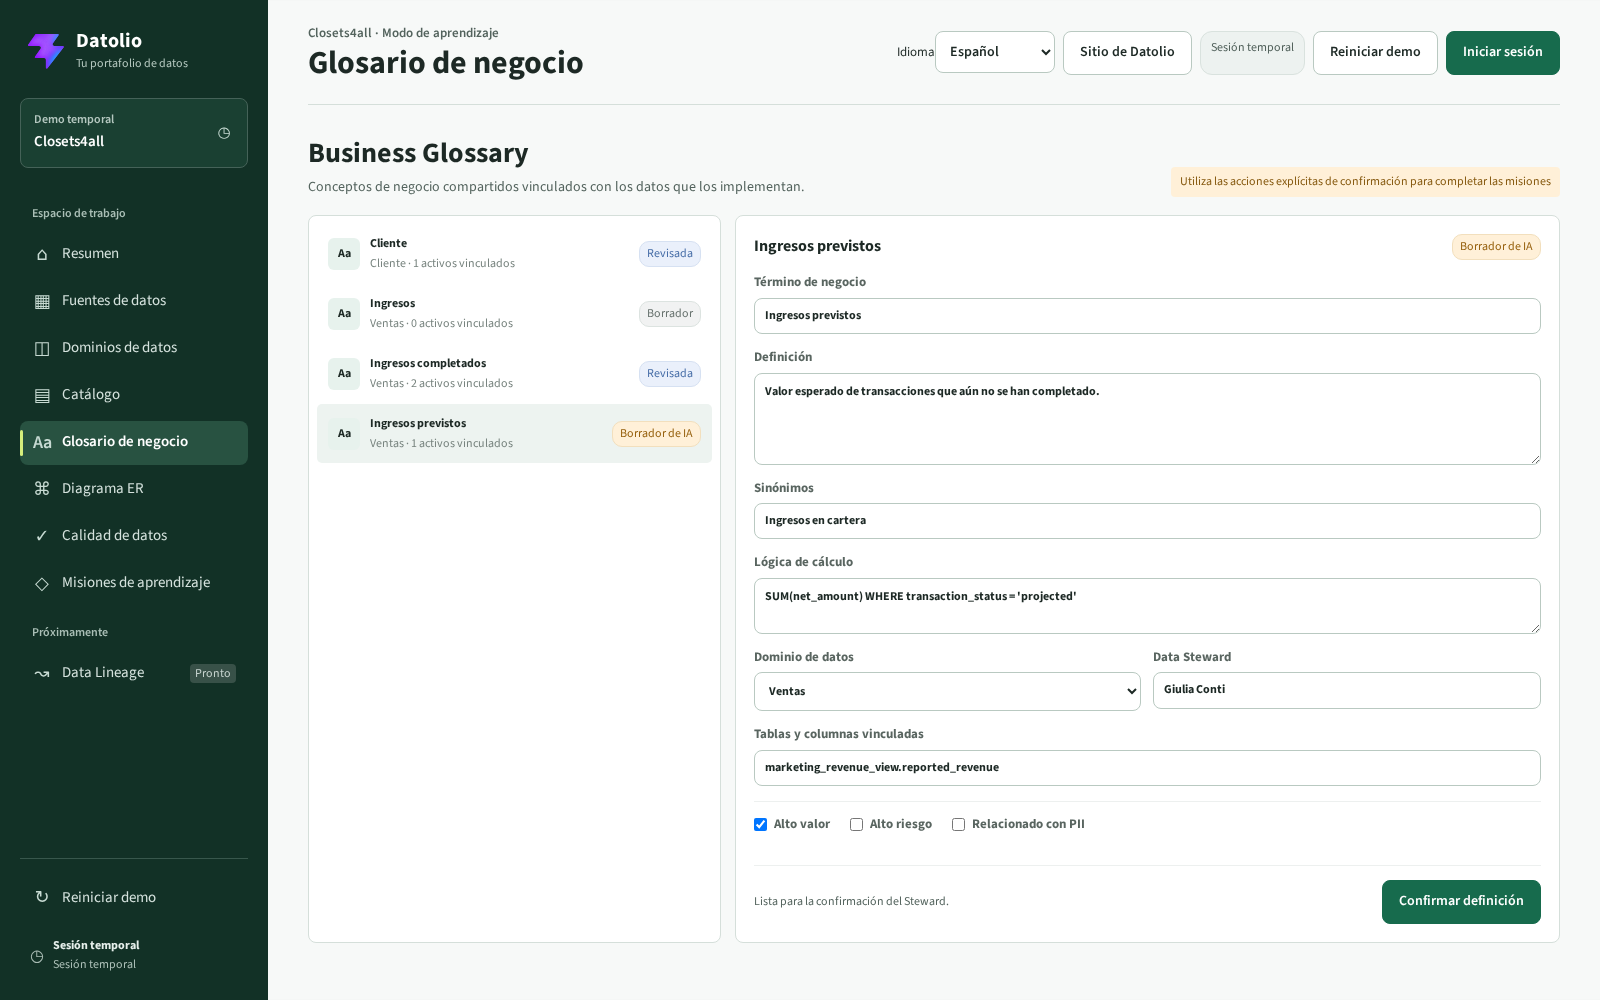Open the Dominio de datos dropdown

click(947, 691)
